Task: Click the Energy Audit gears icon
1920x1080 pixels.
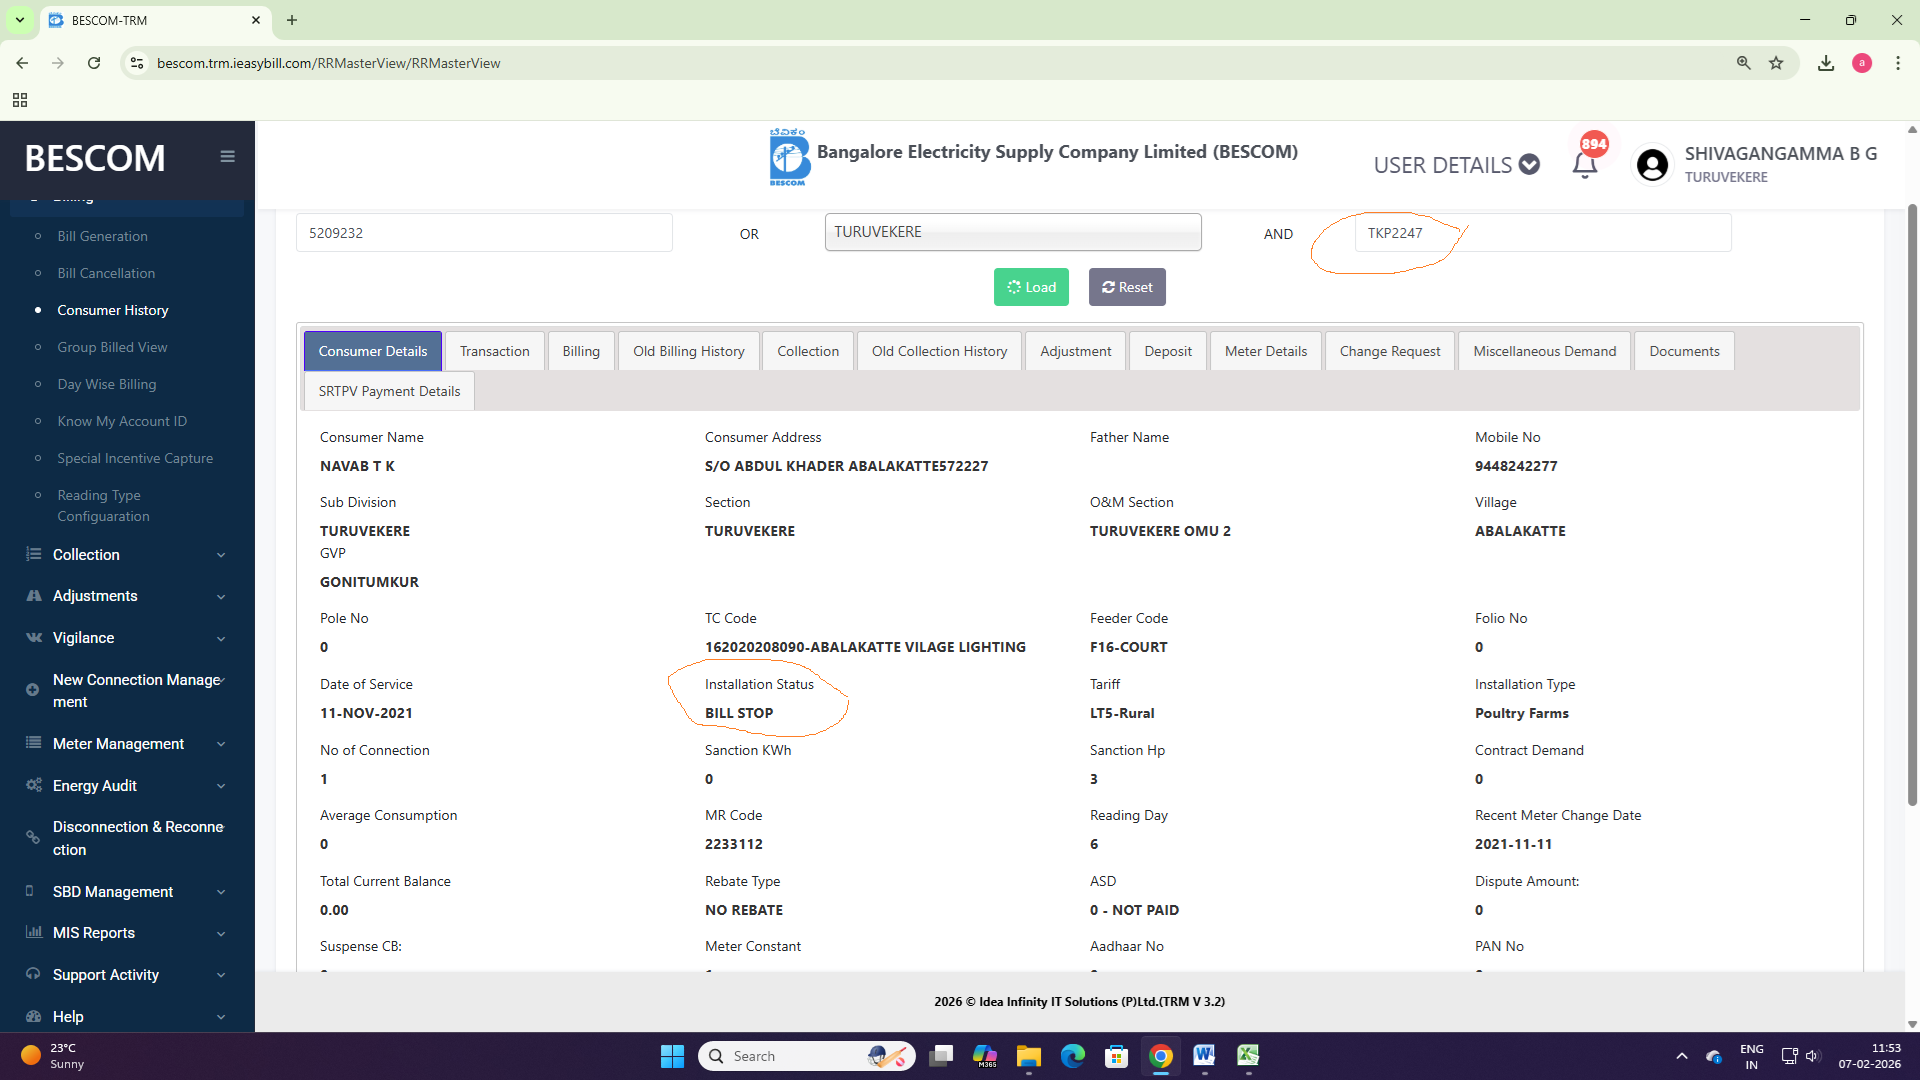Action: [33, 785]
